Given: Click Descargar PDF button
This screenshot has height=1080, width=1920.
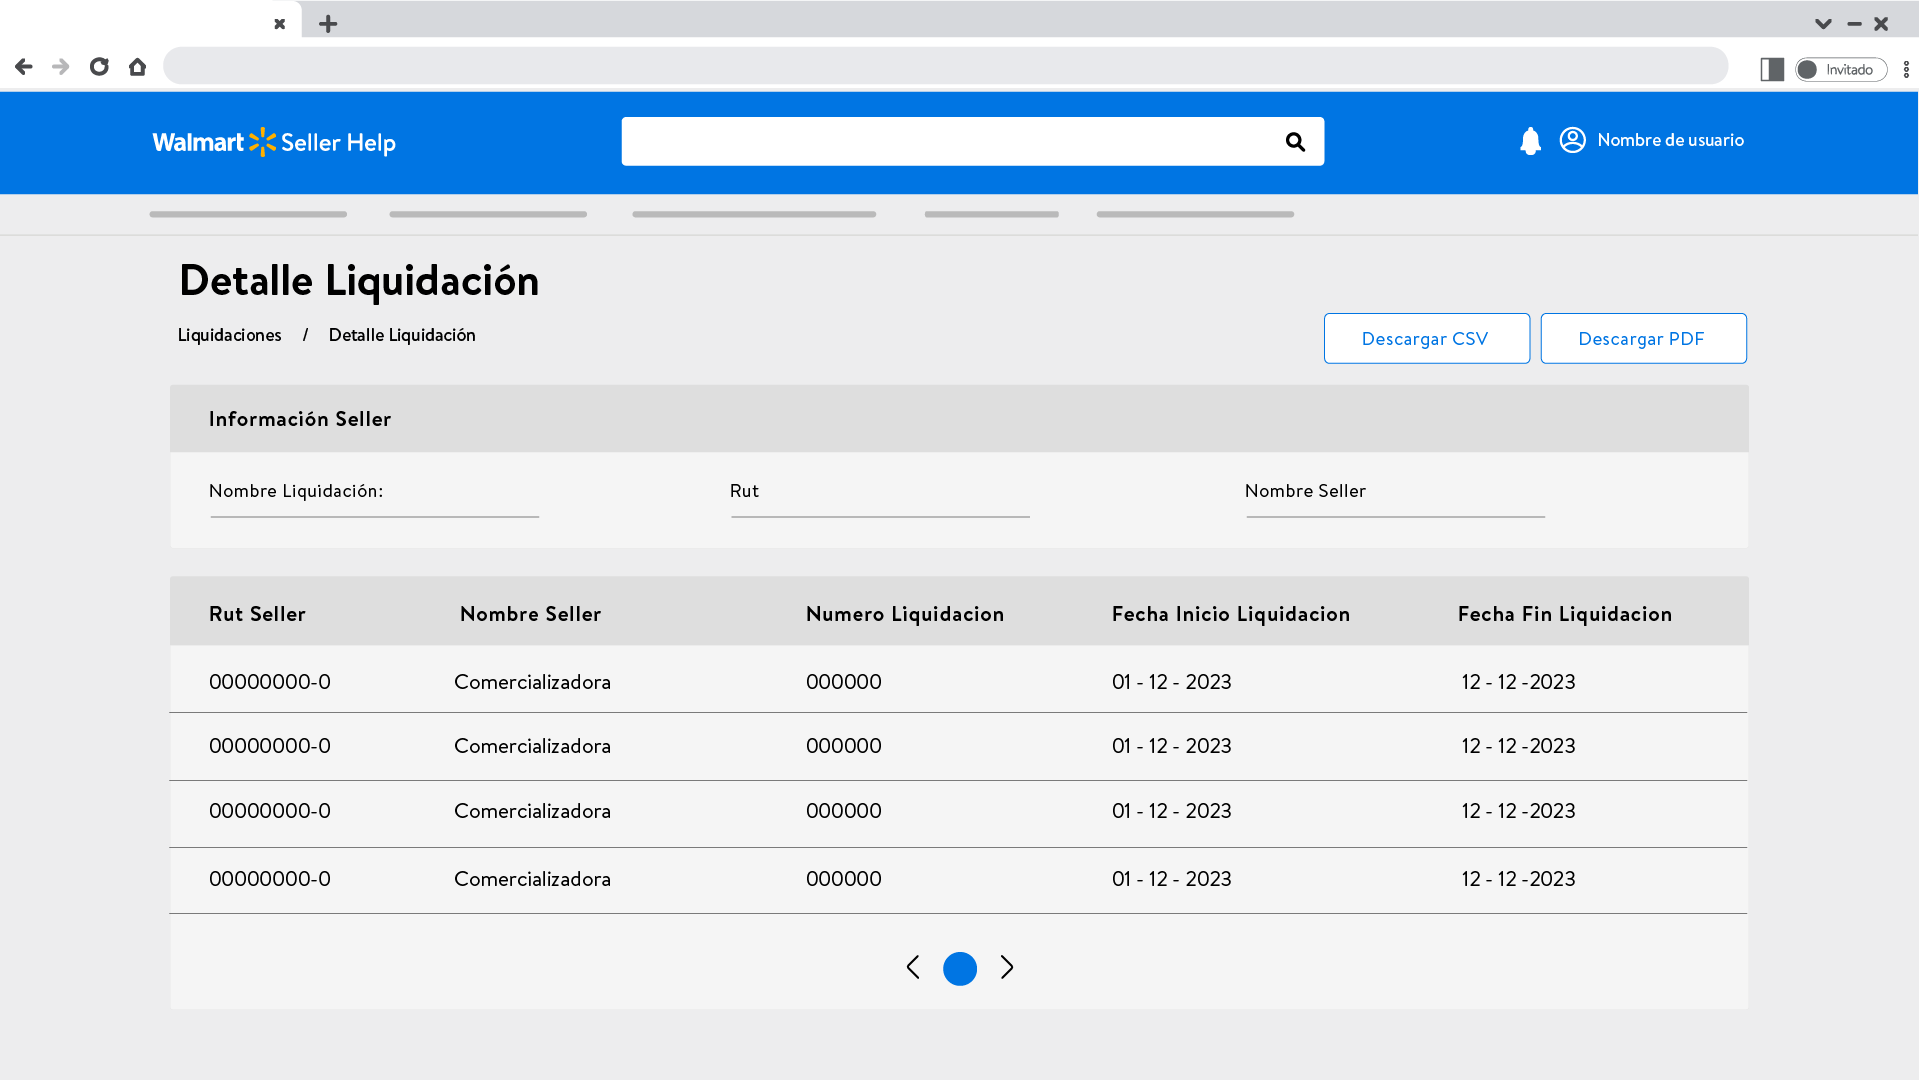Looking at the screenshot, I should 1643,338.
